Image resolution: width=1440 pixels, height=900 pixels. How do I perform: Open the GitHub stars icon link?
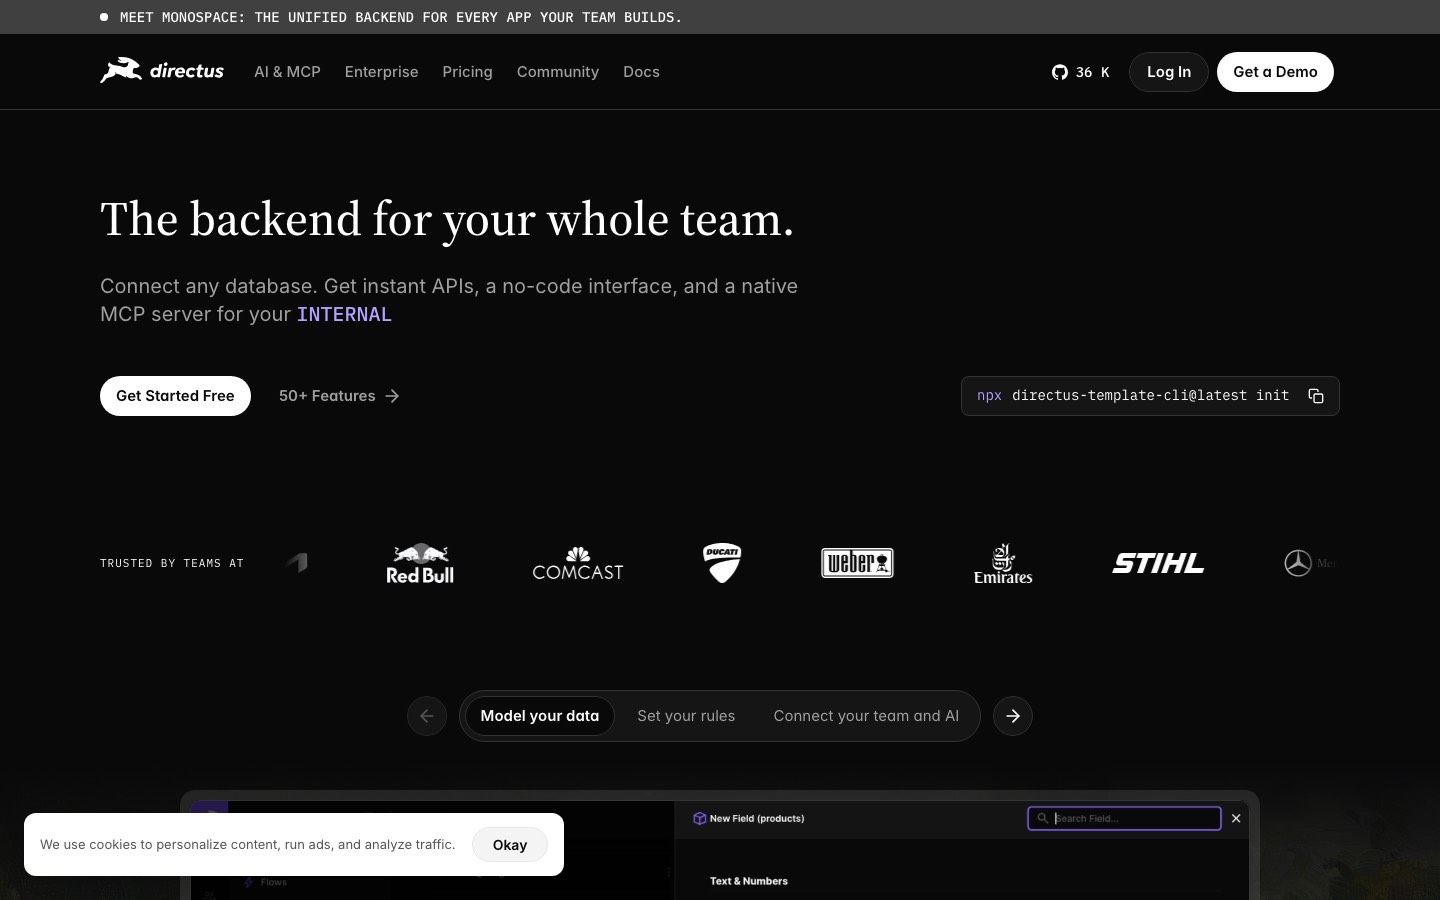click(x=1060, y=72)
